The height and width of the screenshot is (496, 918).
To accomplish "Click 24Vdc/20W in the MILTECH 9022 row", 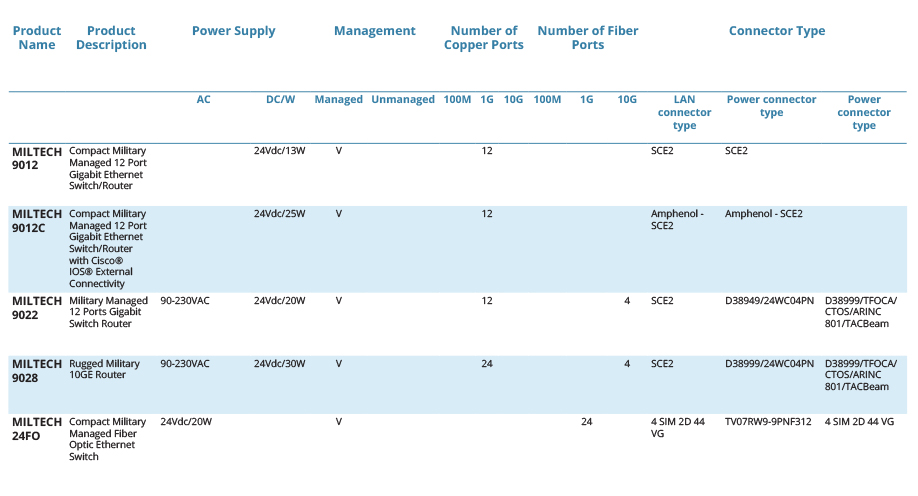I will 279,300.
